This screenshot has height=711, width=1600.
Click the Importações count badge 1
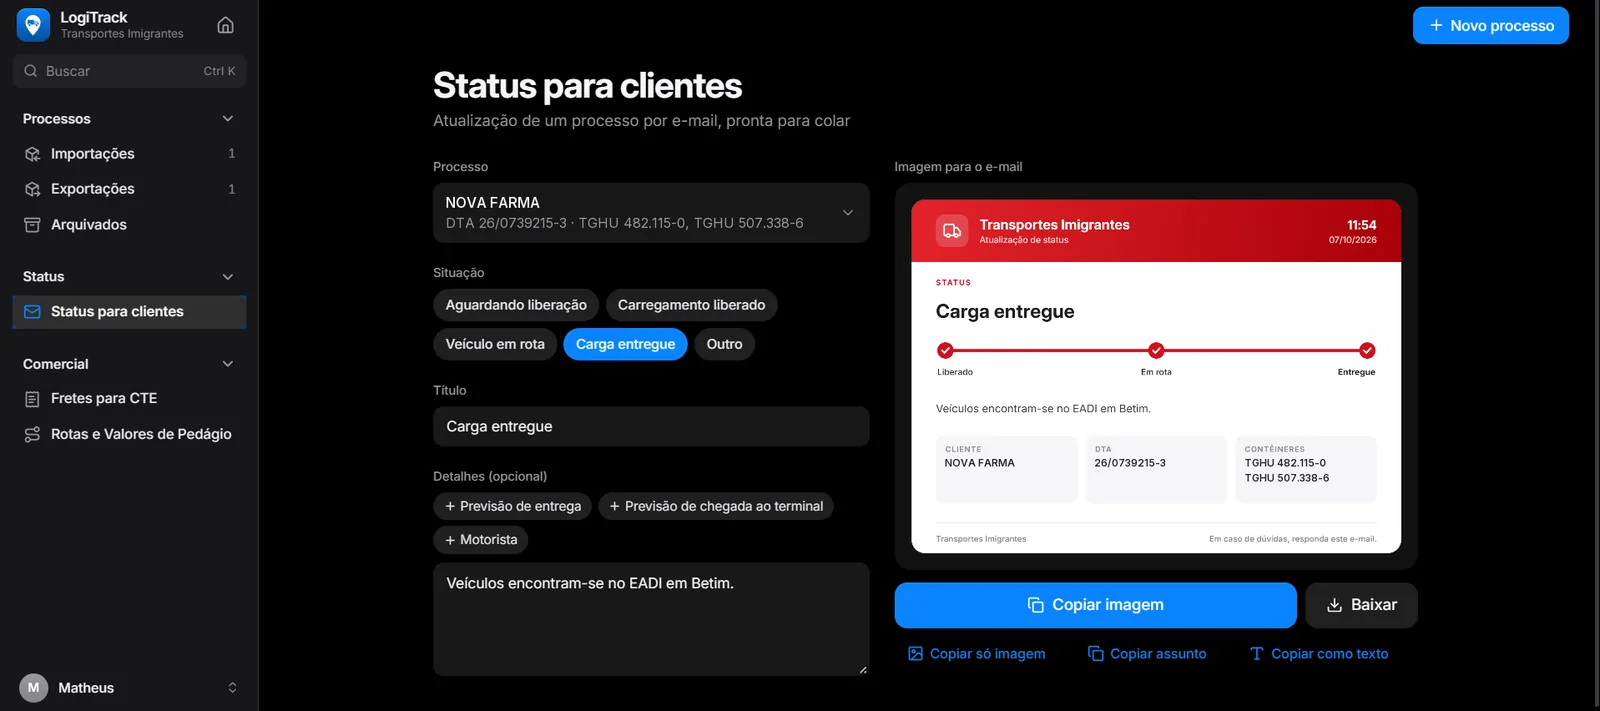pos(231,154)
